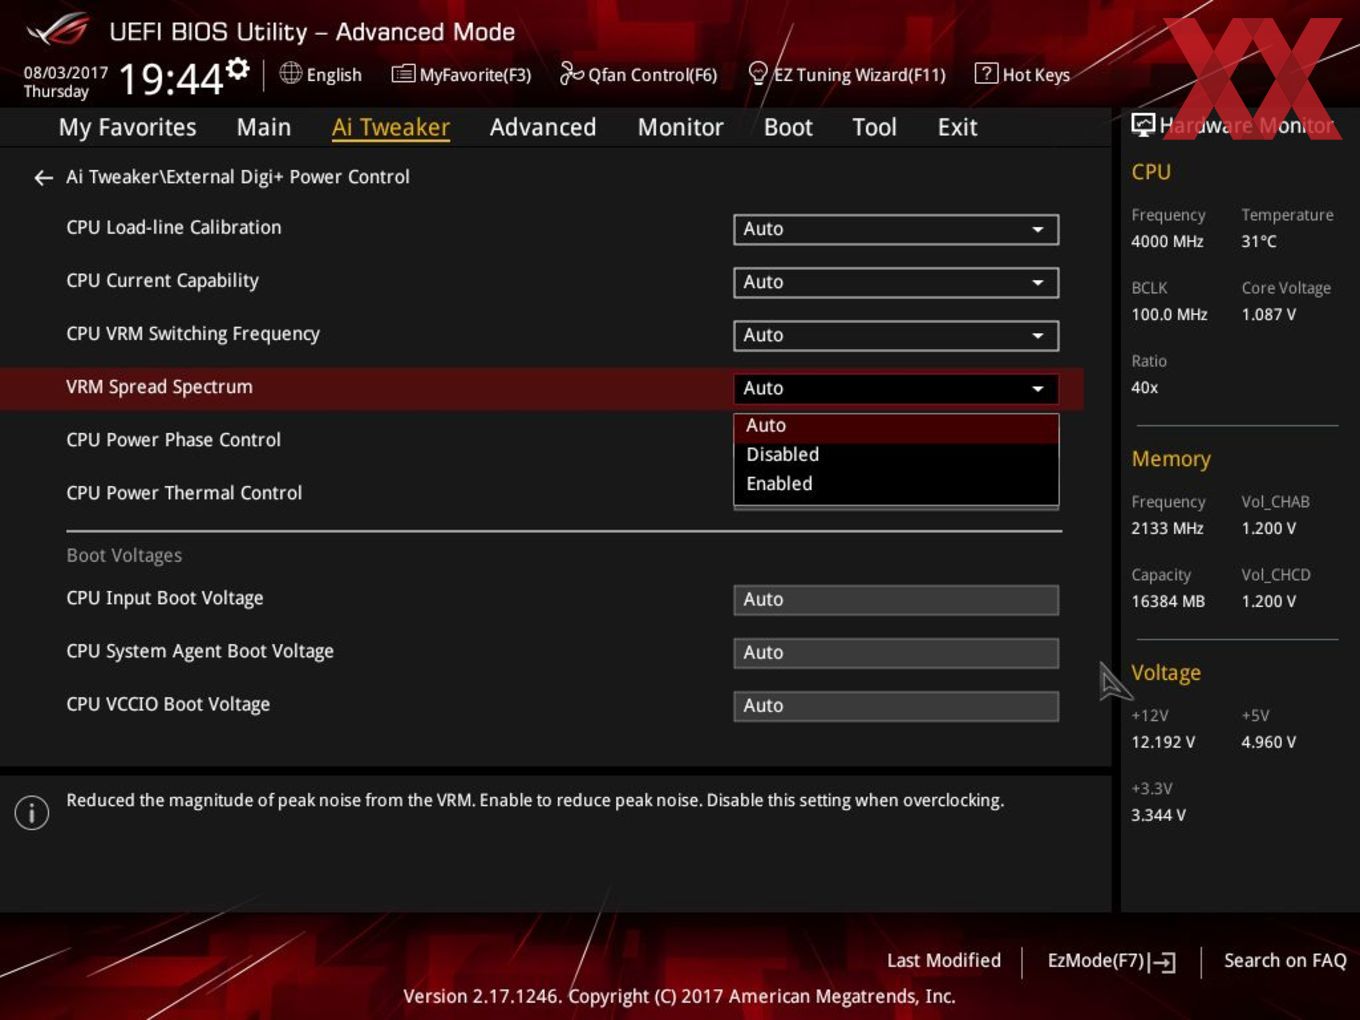1360x1020 pixels.
Task: Click the EzMode exit arrow icon
Action: [1162, 962]
